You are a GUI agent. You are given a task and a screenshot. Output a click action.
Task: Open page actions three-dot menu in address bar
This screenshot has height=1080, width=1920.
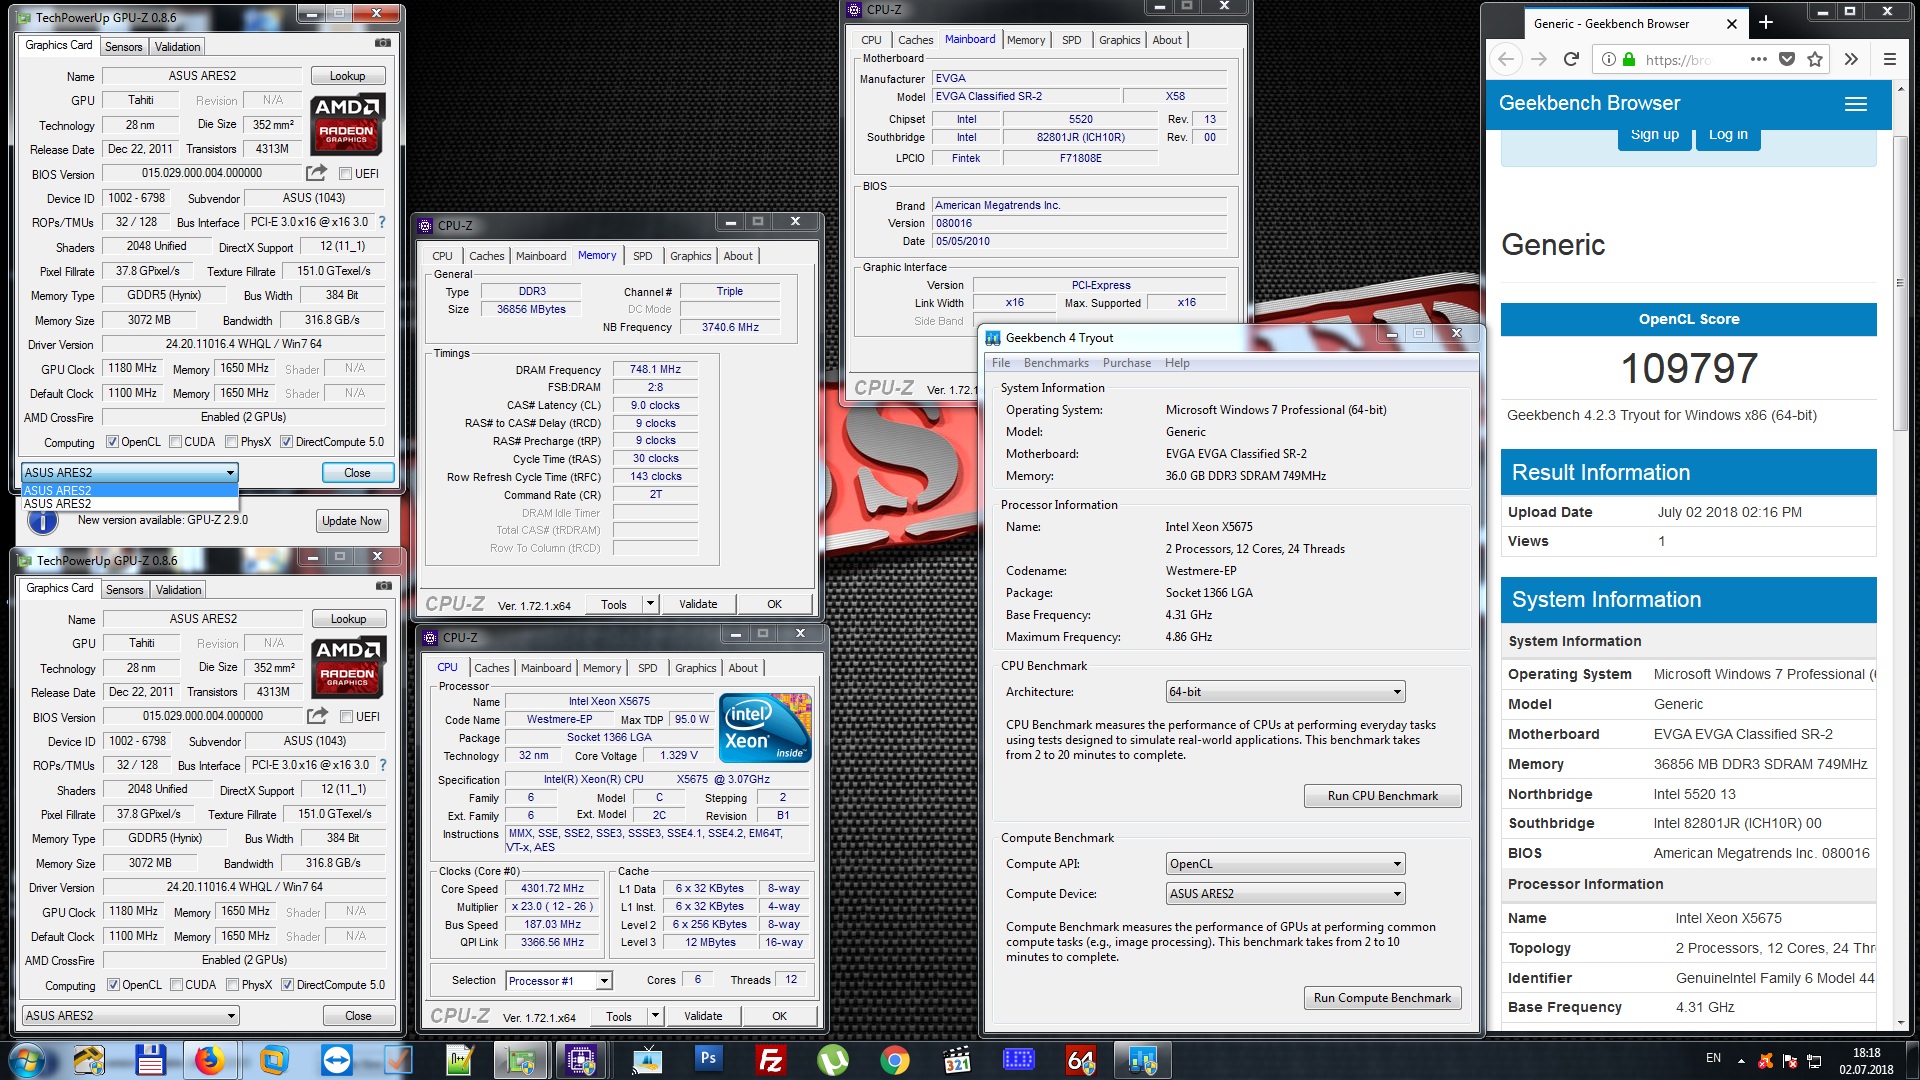[x=1758, y=60]
